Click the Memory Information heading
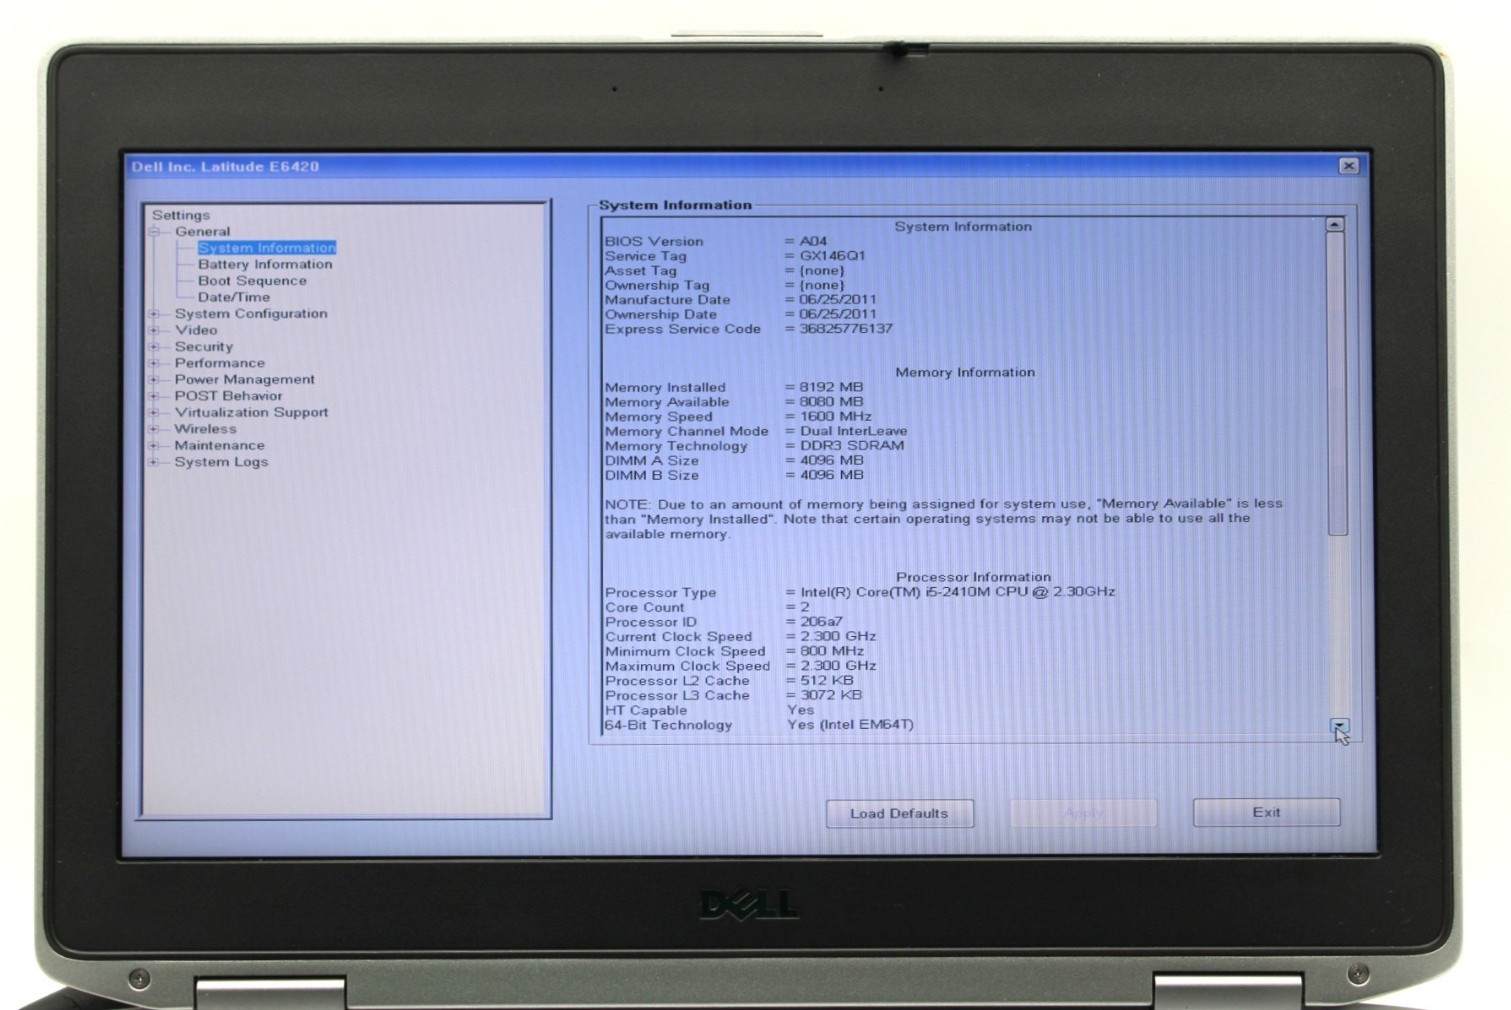 tap(965, 372)
